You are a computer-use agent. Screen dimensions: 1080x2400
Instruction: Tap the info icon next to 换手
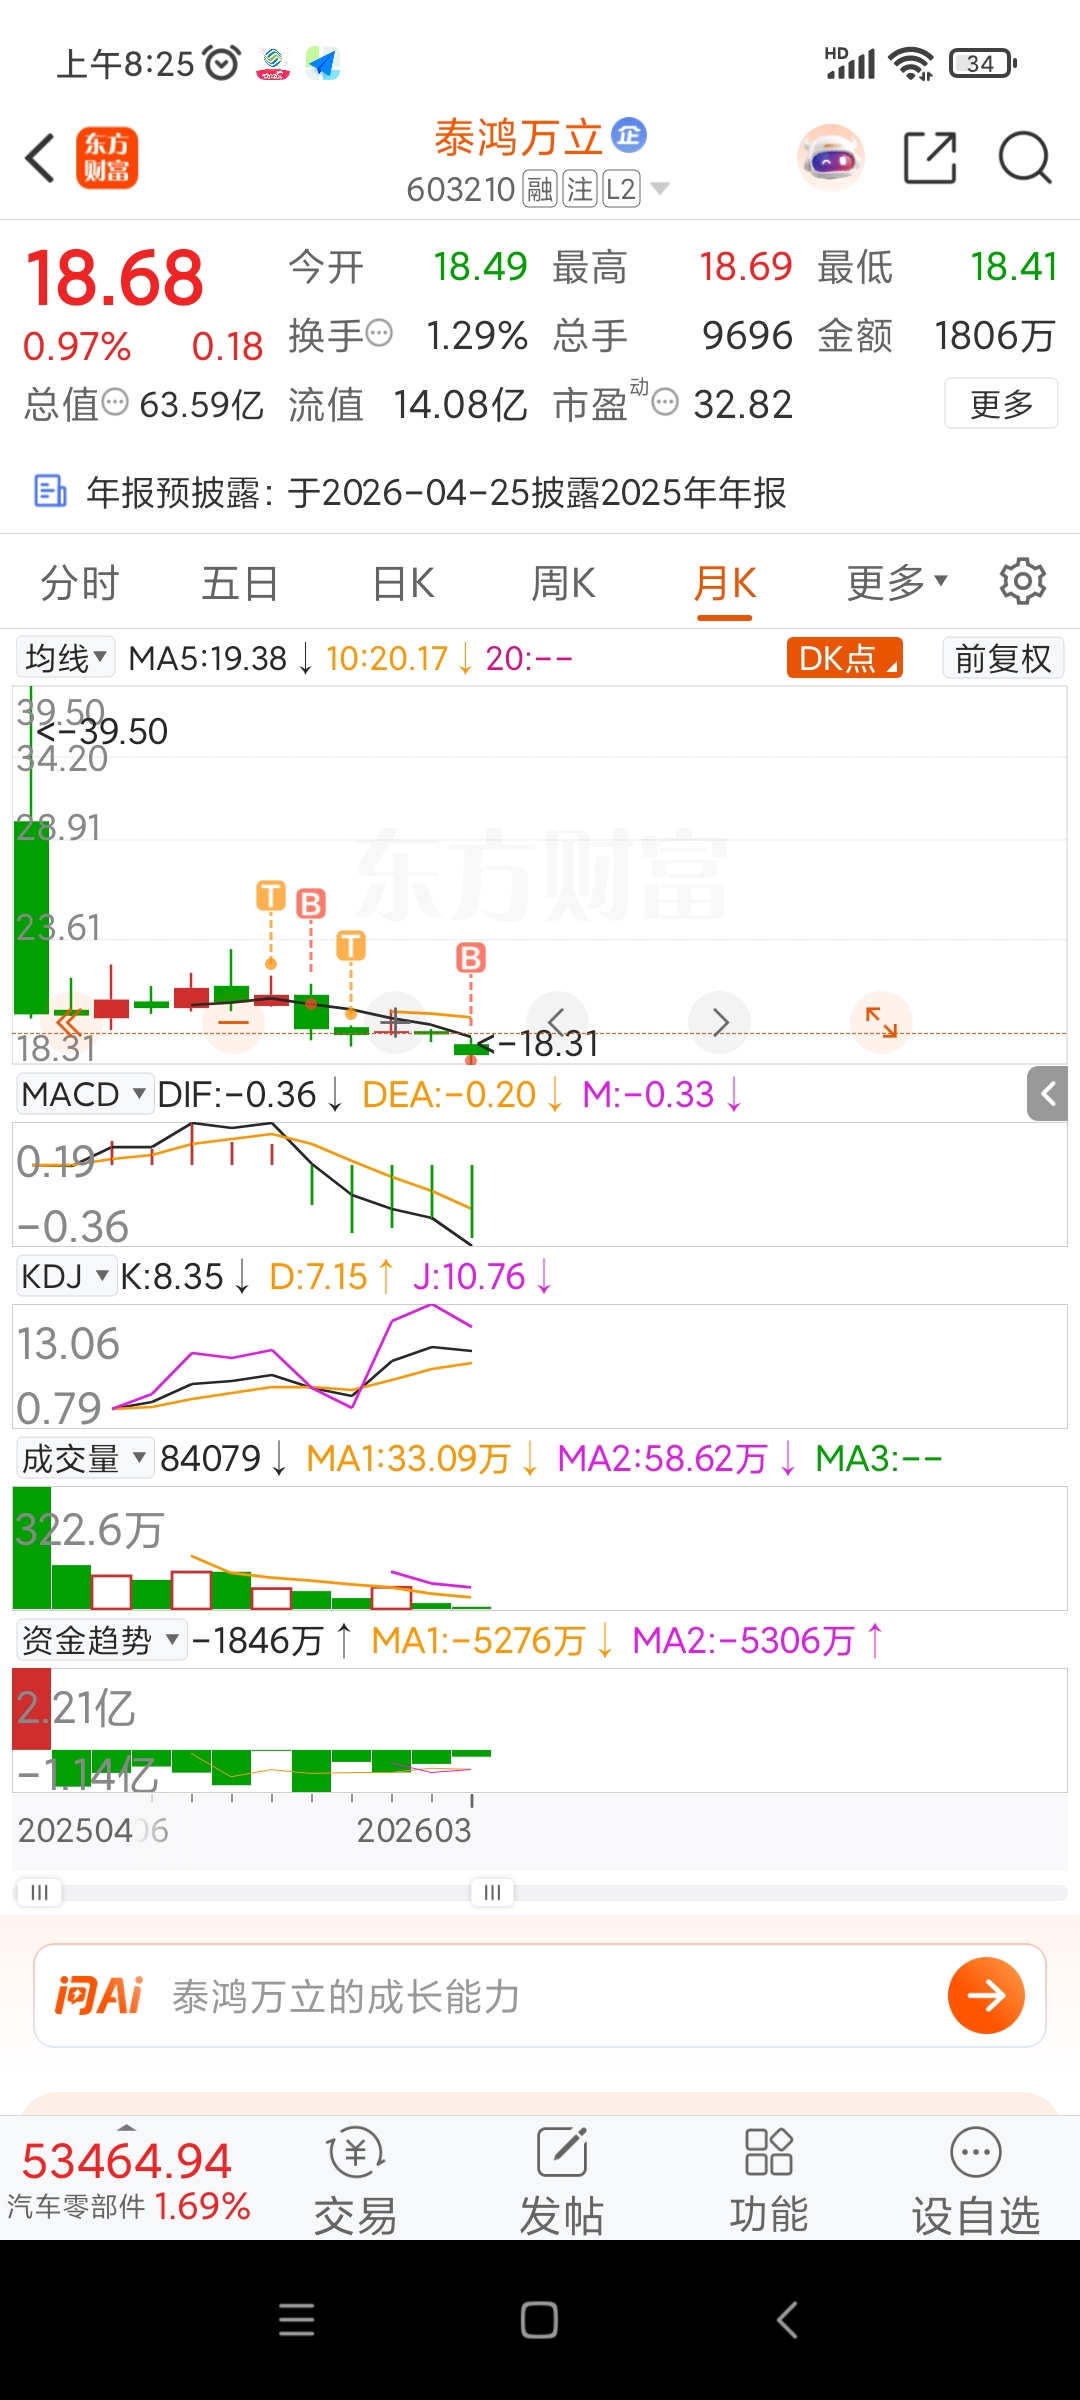[x=379, y=333]
